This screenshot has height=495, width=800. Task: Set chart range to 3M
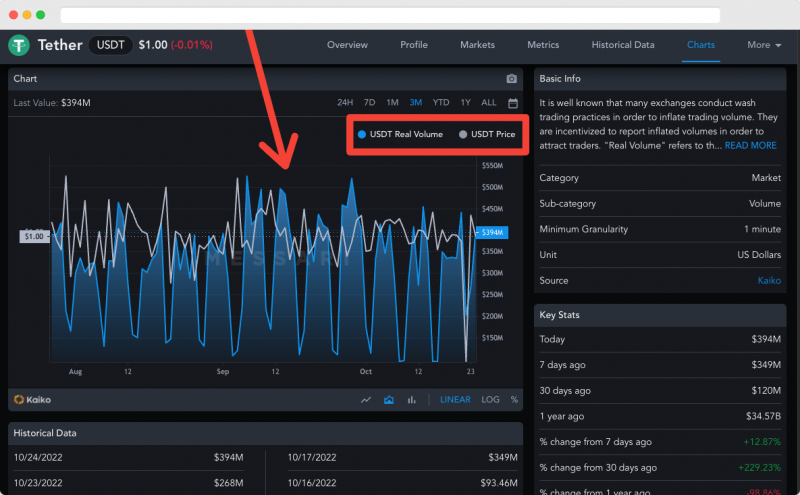pyautogui.click(x=415, y=103)
